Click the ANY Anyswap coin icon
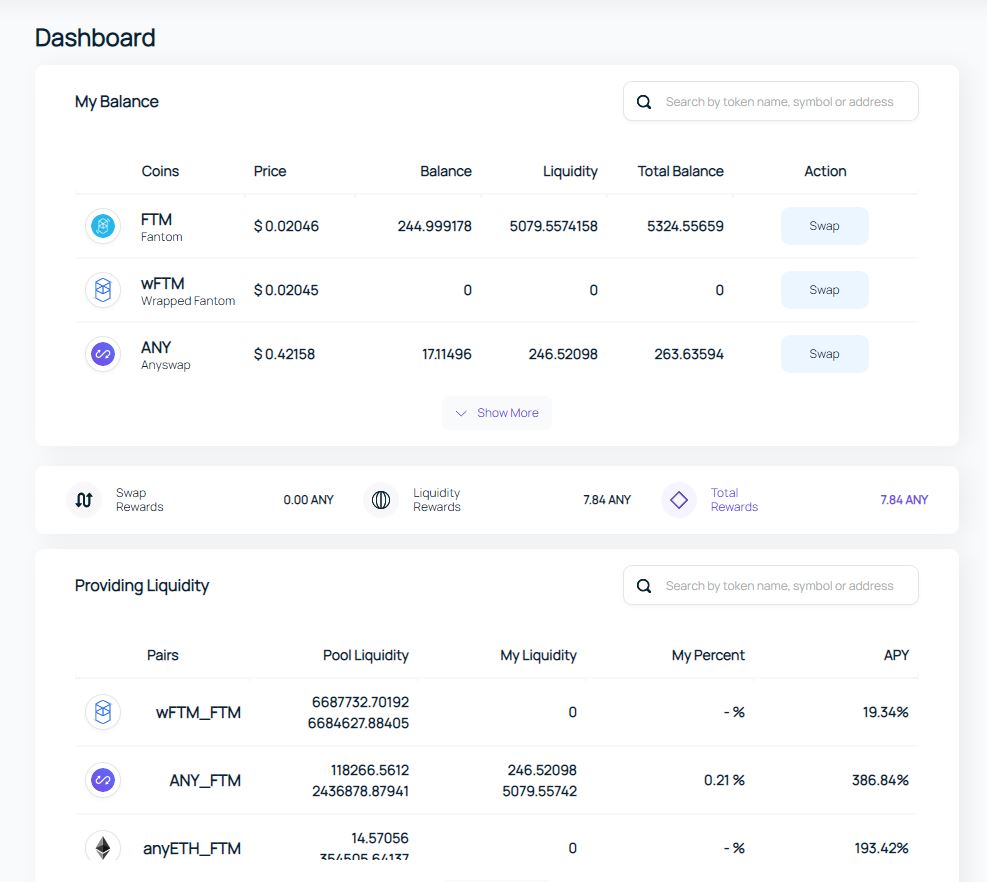987x882 pixels. pos(103,354)
